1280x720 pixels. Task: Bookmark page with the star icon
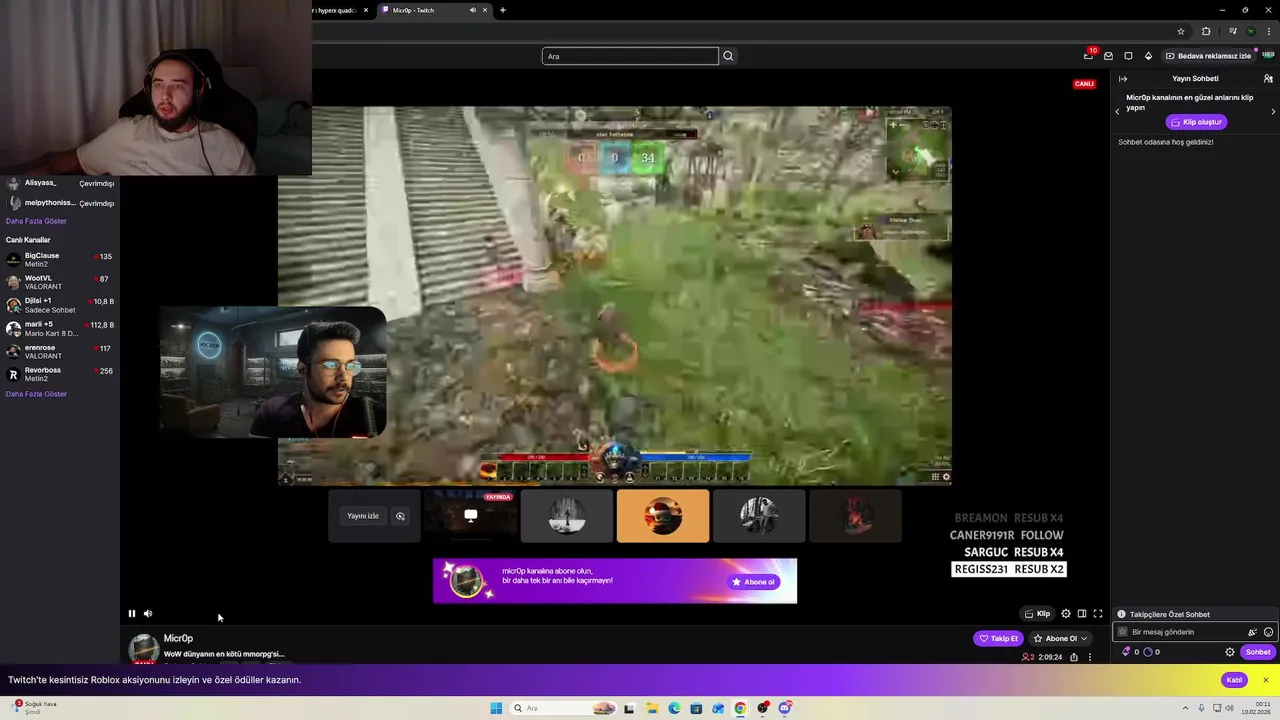pyautogui.click(x=1181, y=31)
